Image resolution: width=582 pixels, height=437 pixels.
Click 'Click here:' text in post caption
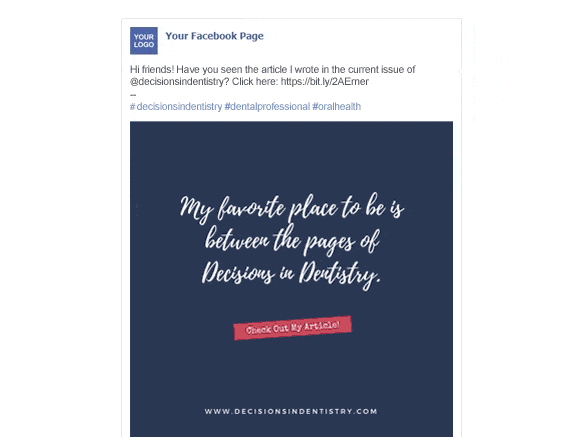click(x=255, y=82)
